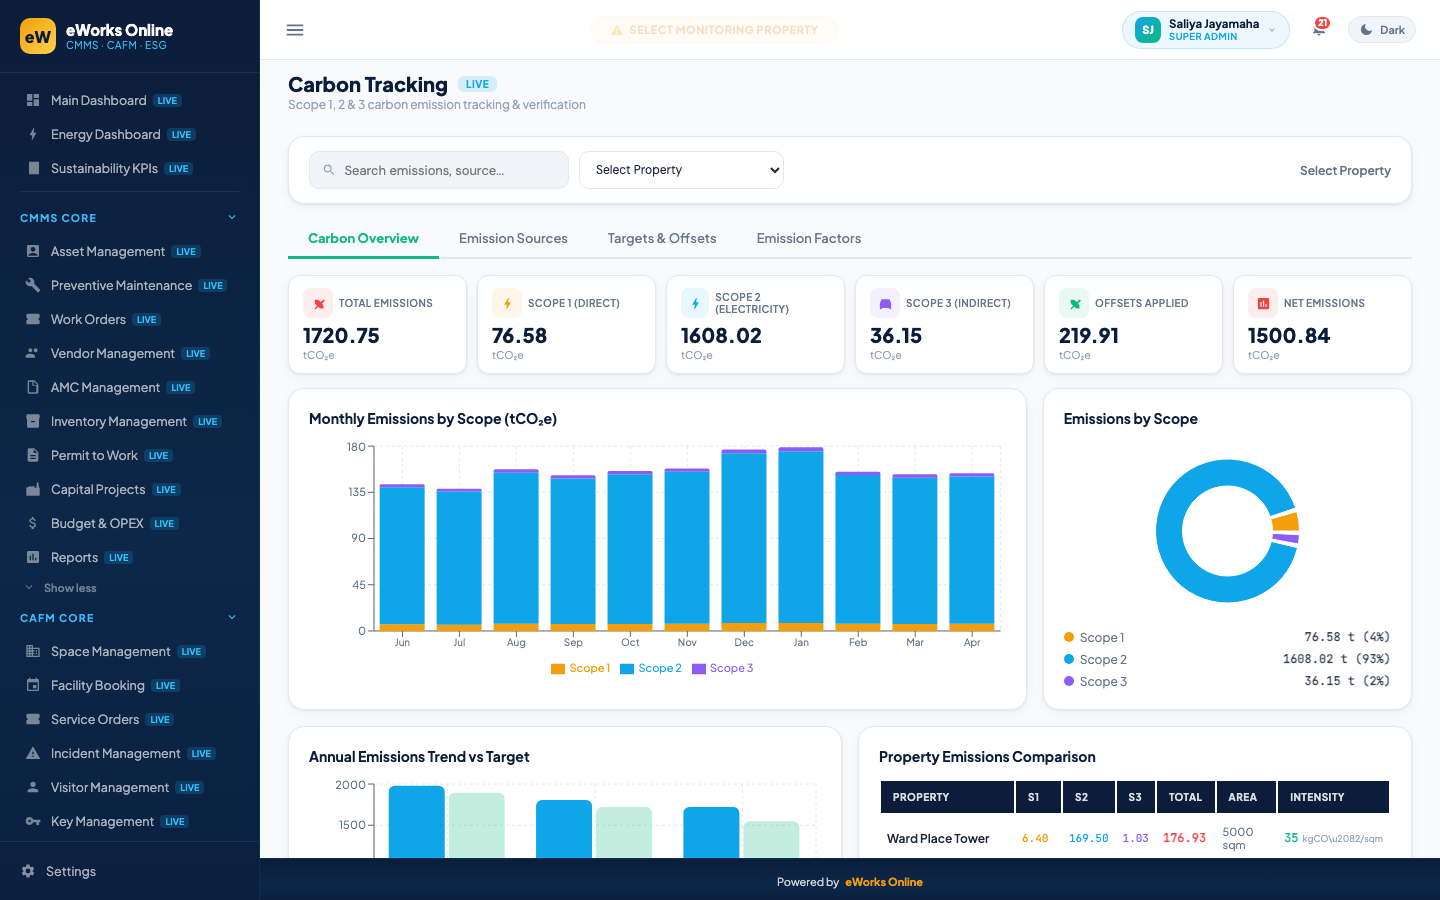Click the December bar in monthly chart

tap(744, 539)
